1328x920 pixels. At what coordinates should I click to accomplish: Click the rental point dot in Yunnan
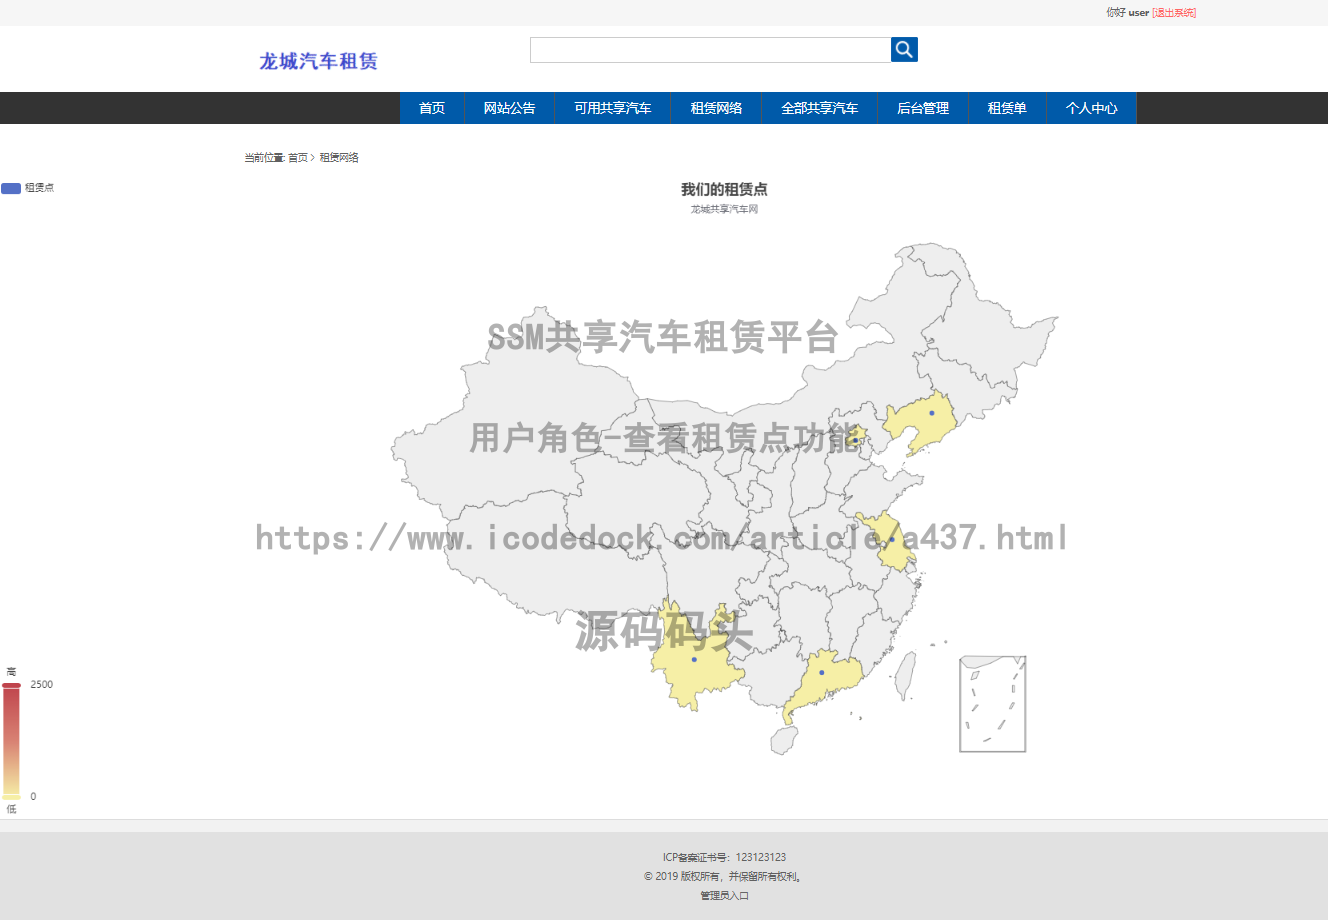click(x=694, y=660)
